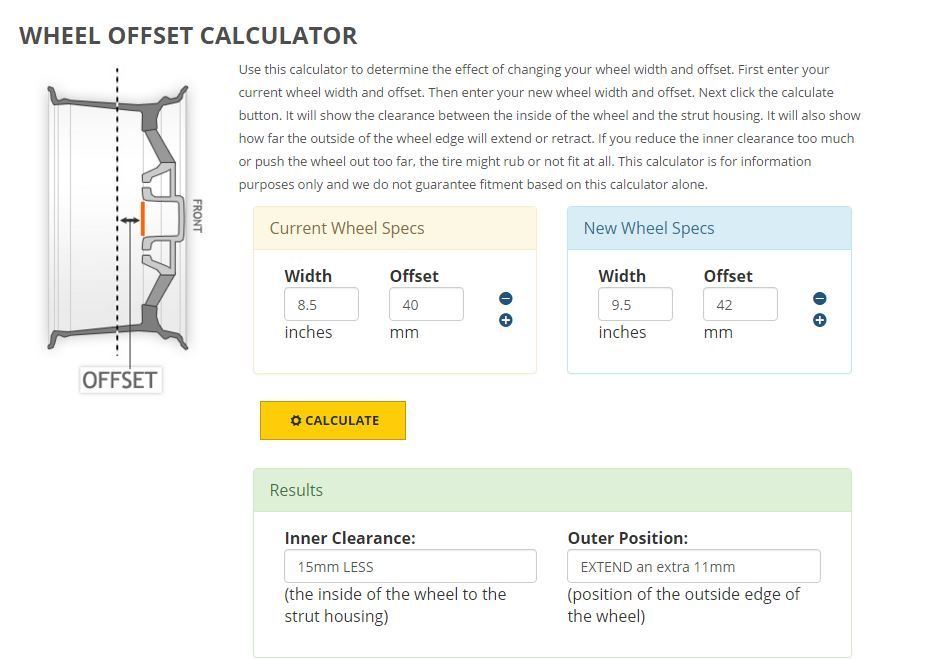Viewport: 930px width, 659px height.
Task: Click the New Wheel Specs panel header
Action: pos(649,228)
